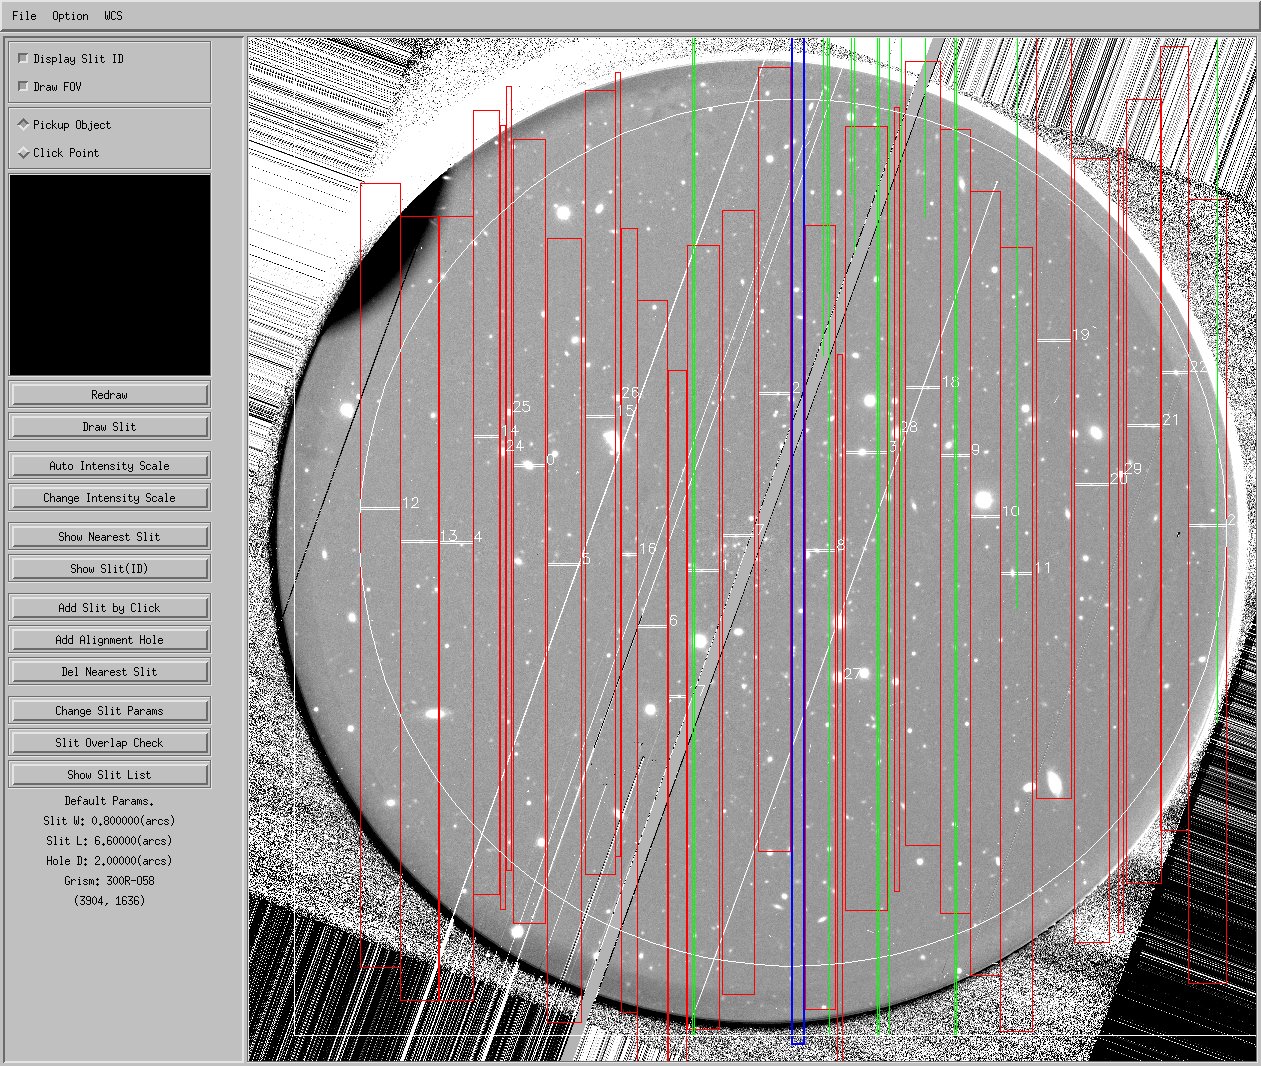The image size is (1261, 1066).
Task: Click slit label 29 on the image
Action: 1133,468
